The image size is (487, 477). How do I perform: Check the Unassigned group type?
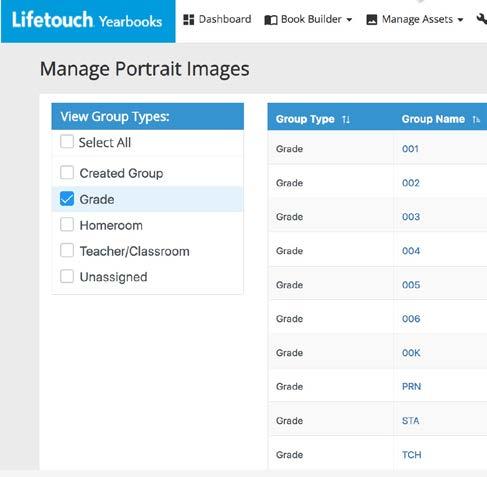pyautogui.click(x=67, y=276)
